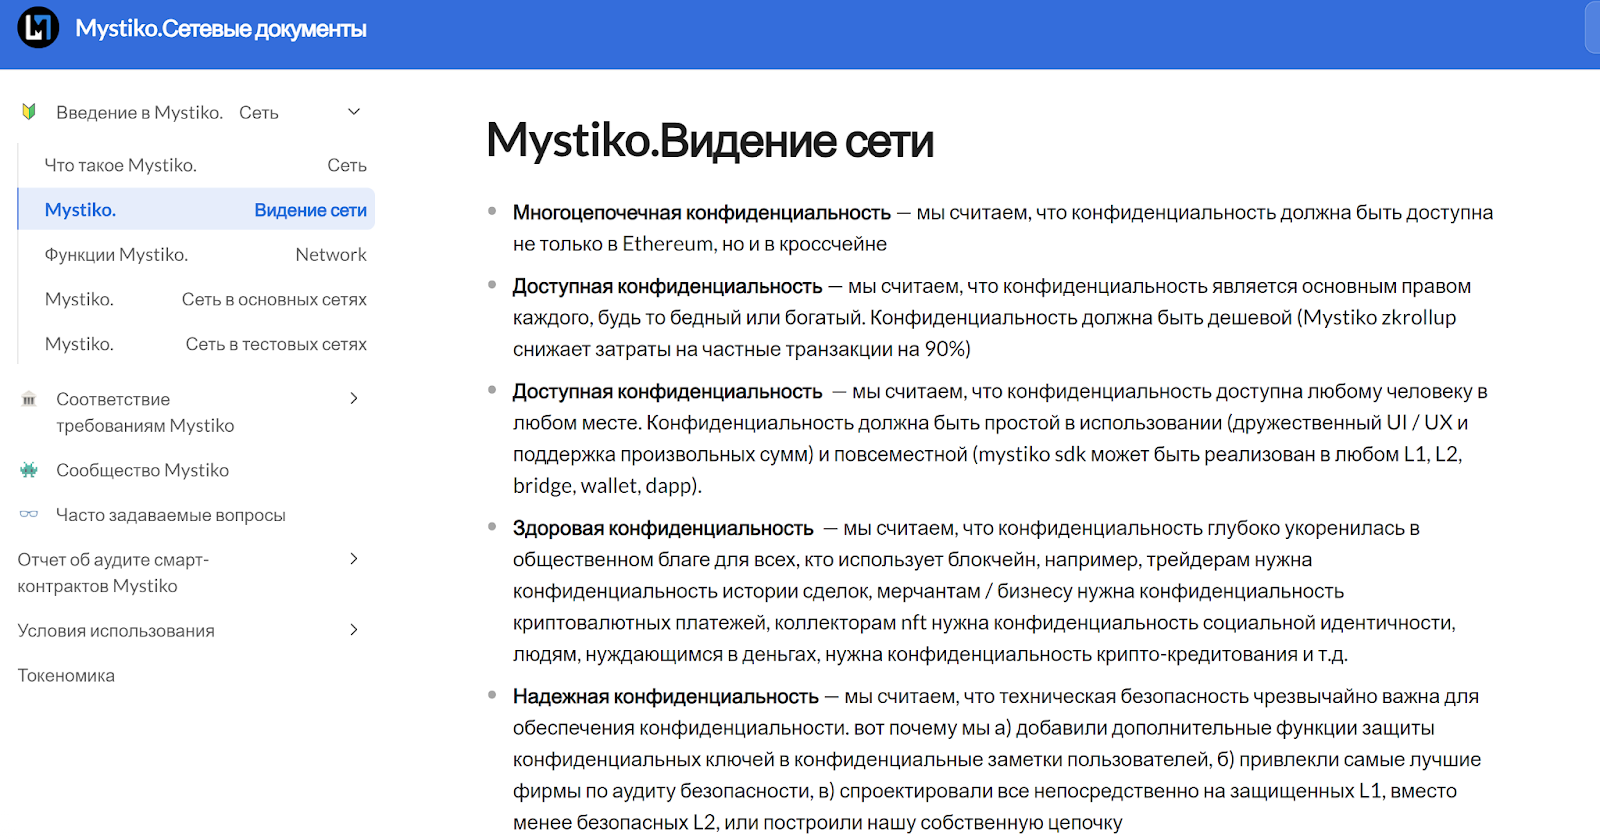Go to Mystiko. Сеть в тестовых сетях
Image resolution: width=1600 pixels, height=839 pixels.
[205, 344]
